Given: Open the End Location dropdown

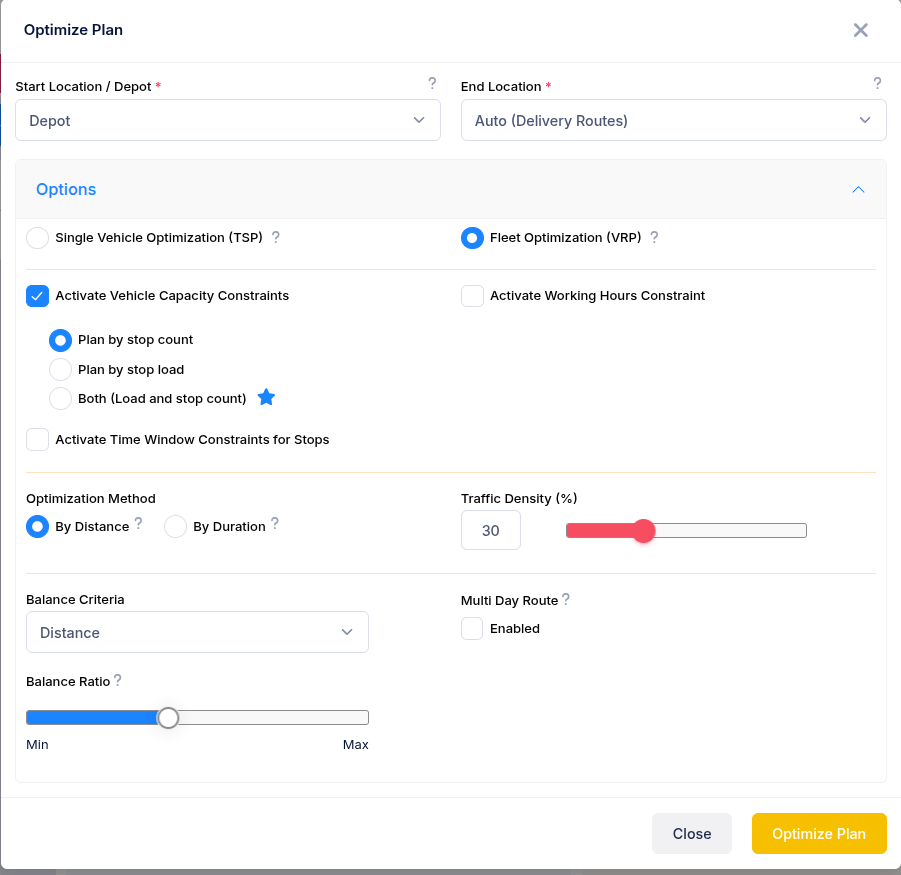Looking at the screenshot, I should 673,120.
